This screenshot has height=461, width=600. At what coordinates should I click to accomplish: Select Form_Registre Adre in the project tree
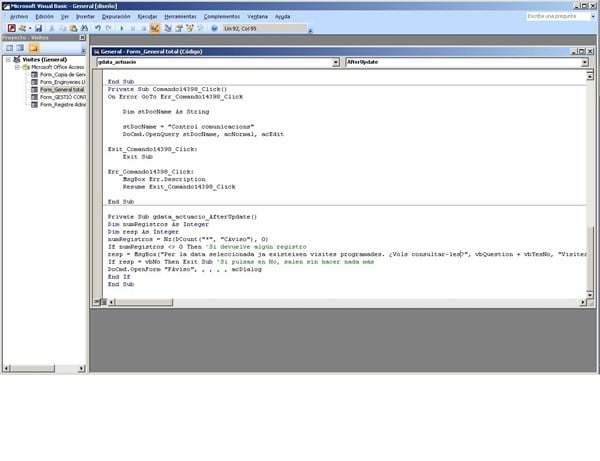pyautogui.click(x=60, y=103)
